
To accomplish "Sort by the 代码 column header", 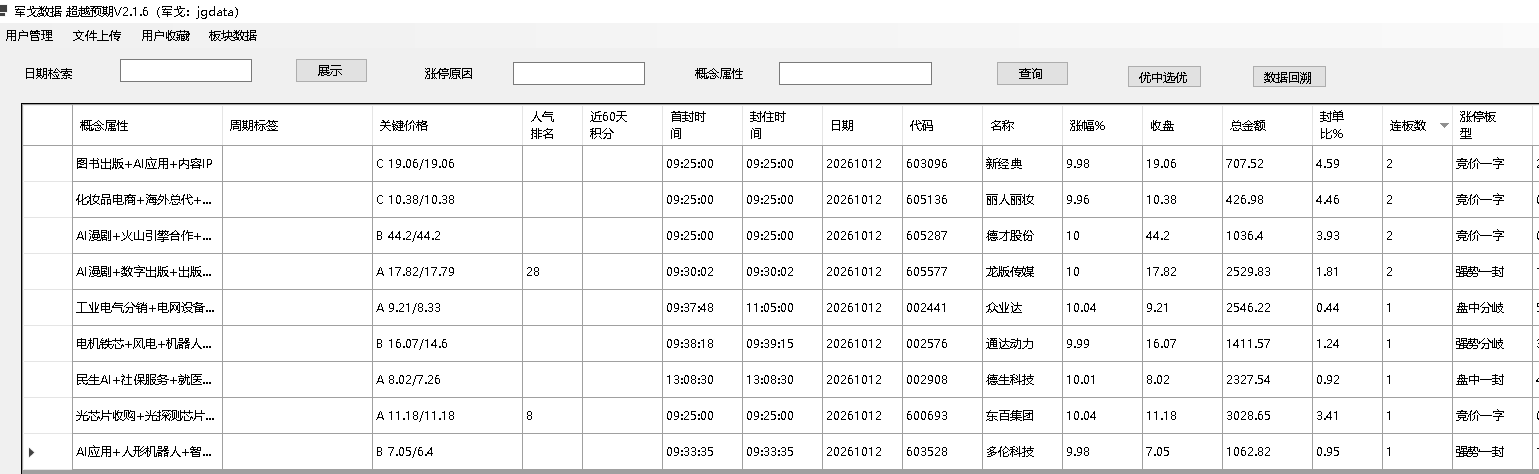I will point(942,126).
